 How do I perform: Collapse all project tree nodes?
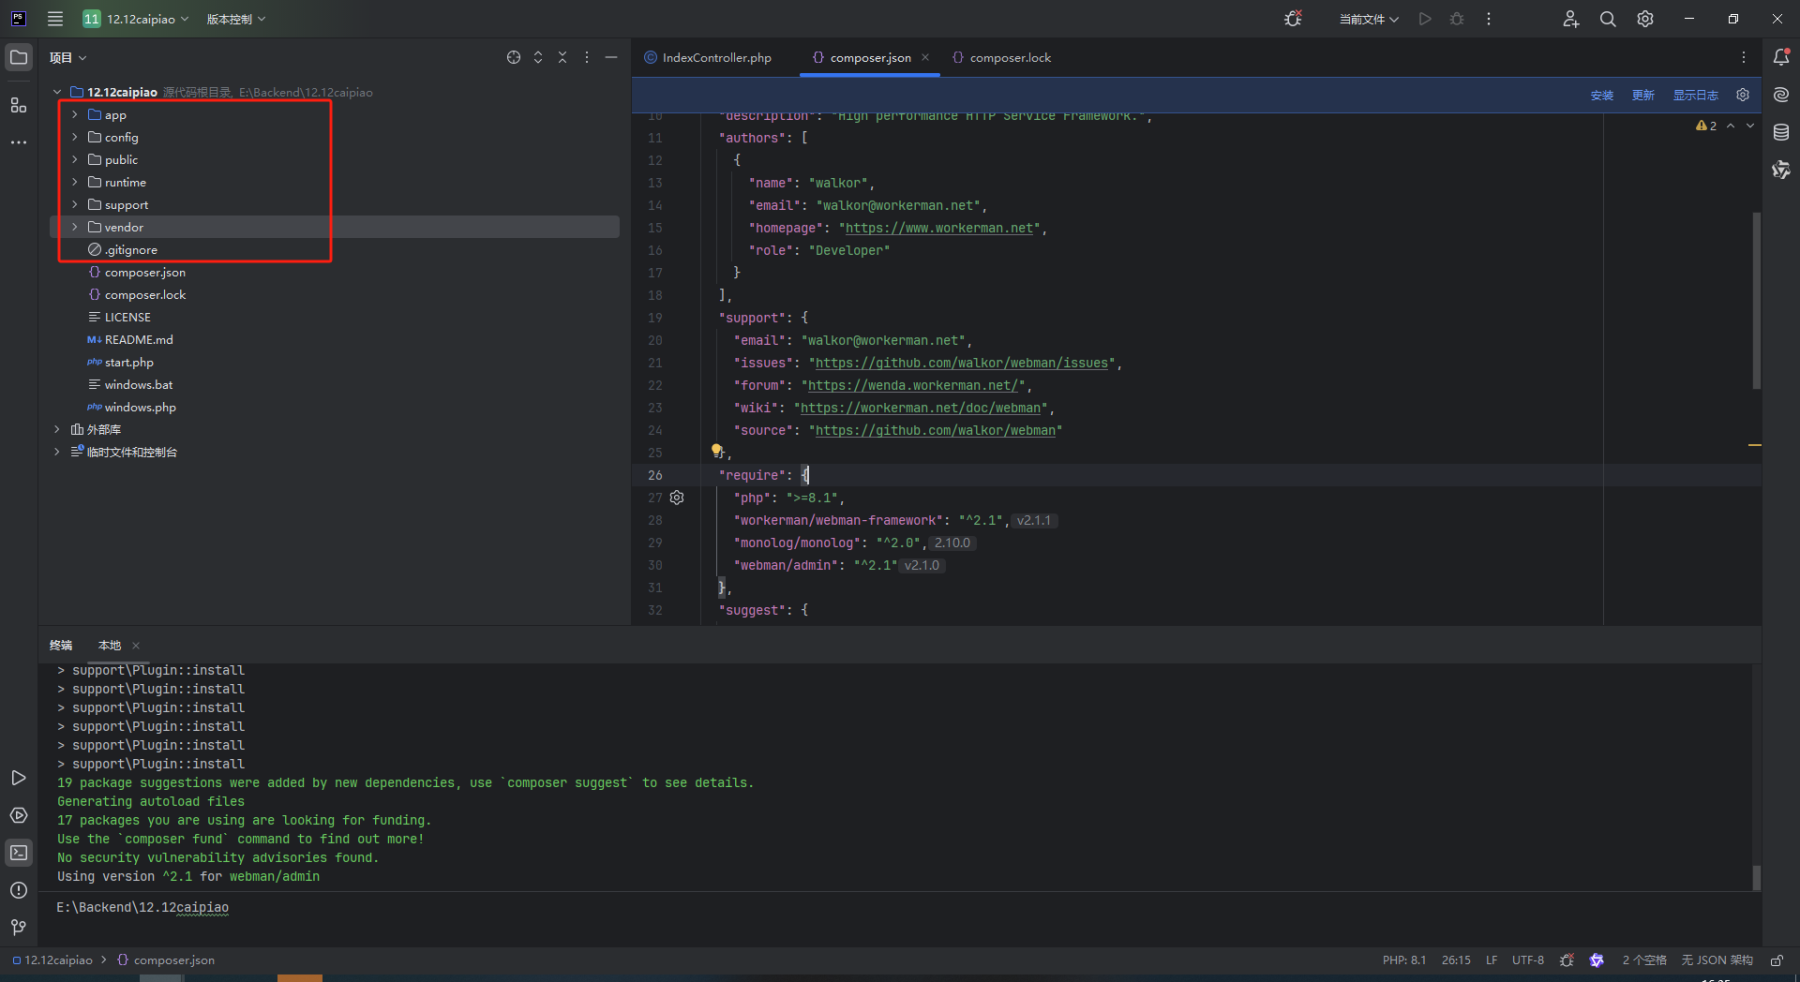562,58
